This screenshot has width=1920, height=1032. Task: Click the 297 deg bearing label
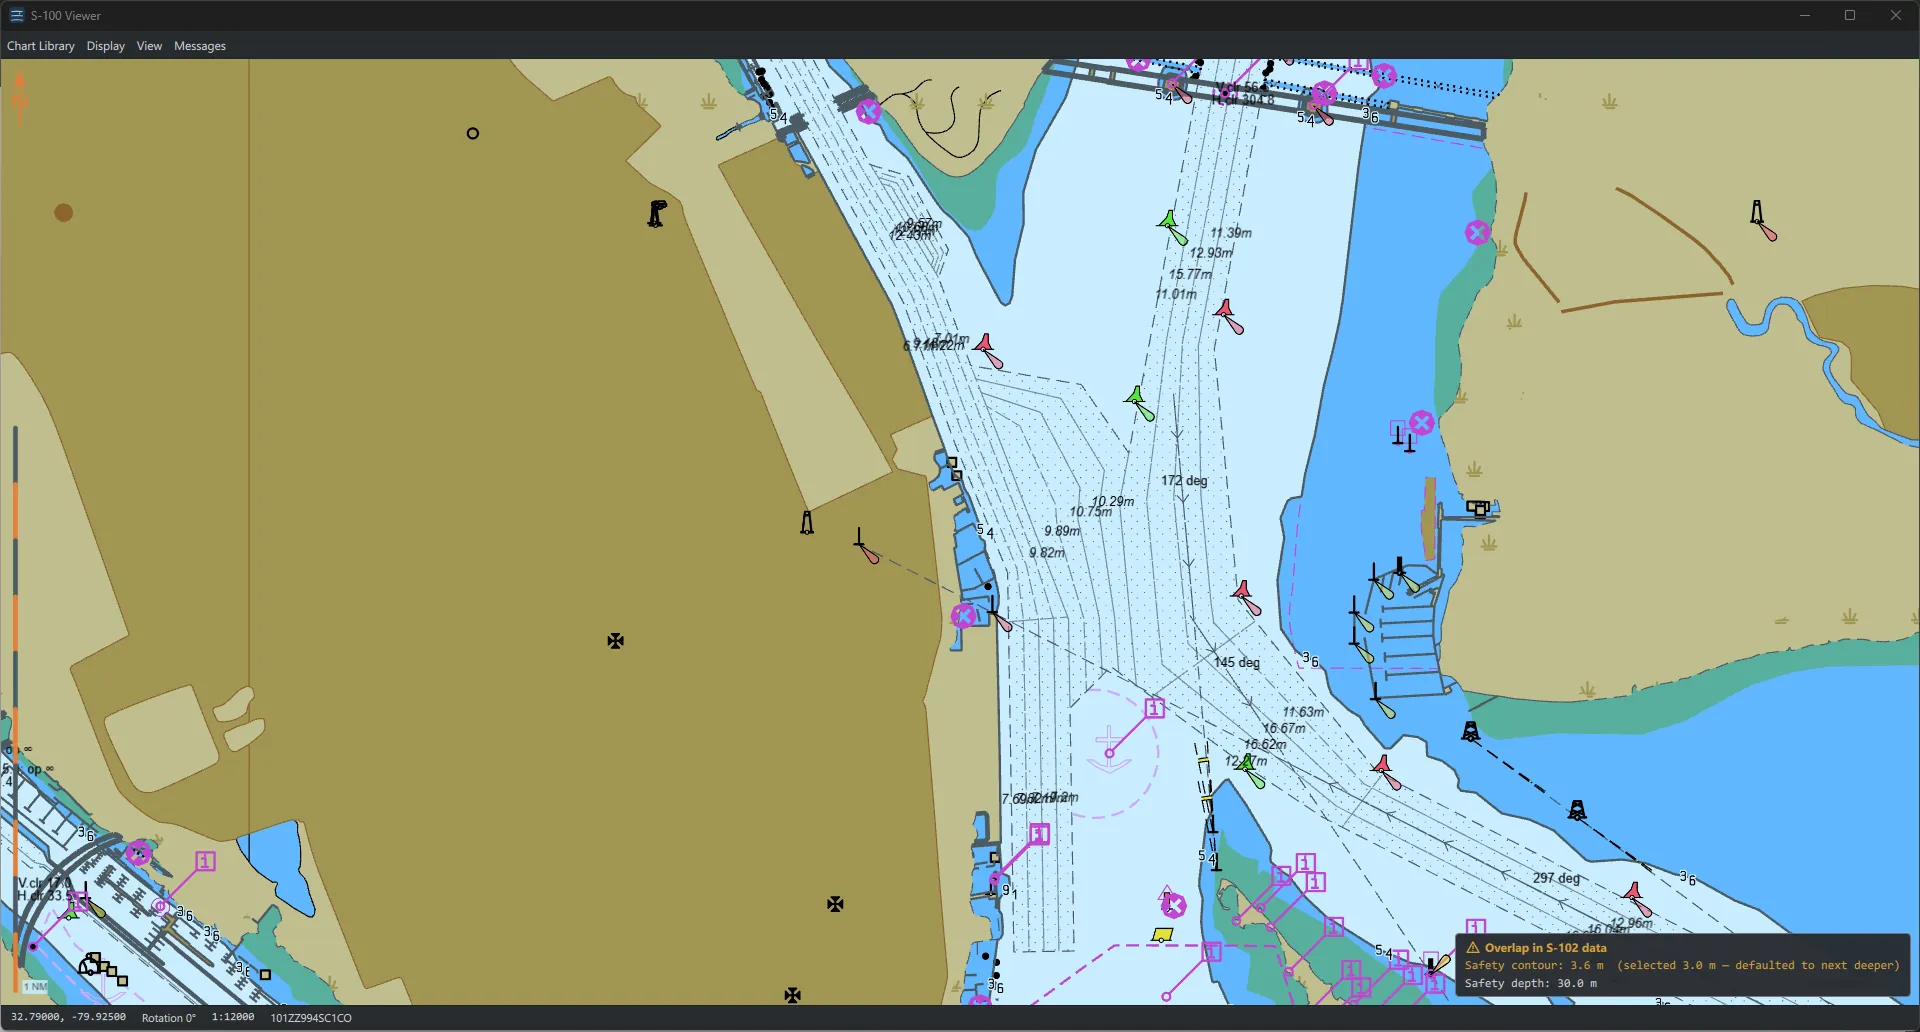click(x=1557, y=878)
